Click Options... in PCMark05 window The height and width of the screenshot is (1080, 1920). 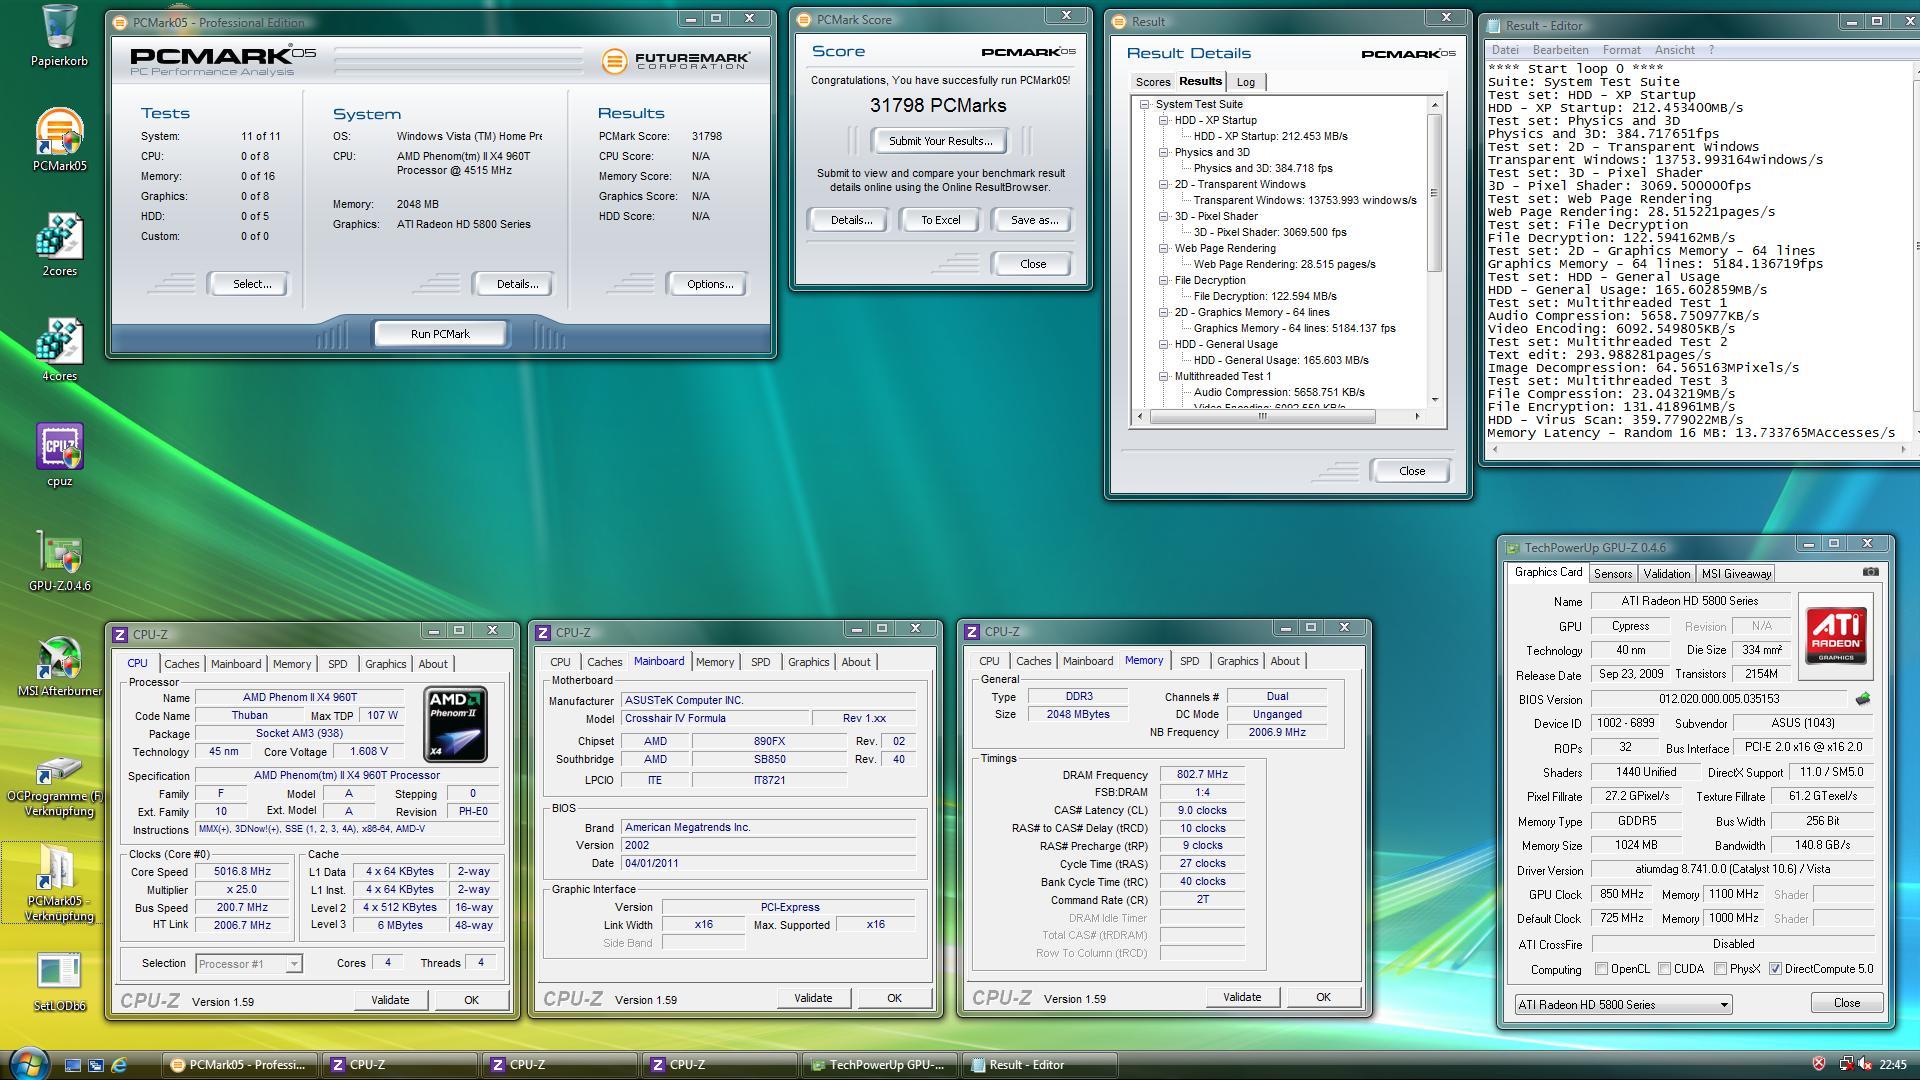[710, 284]
